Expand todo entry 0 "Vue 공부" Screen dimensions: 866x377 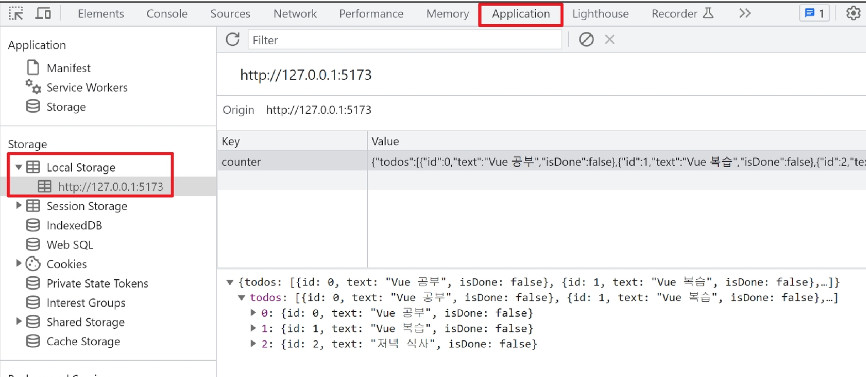(x=254, y=313)
